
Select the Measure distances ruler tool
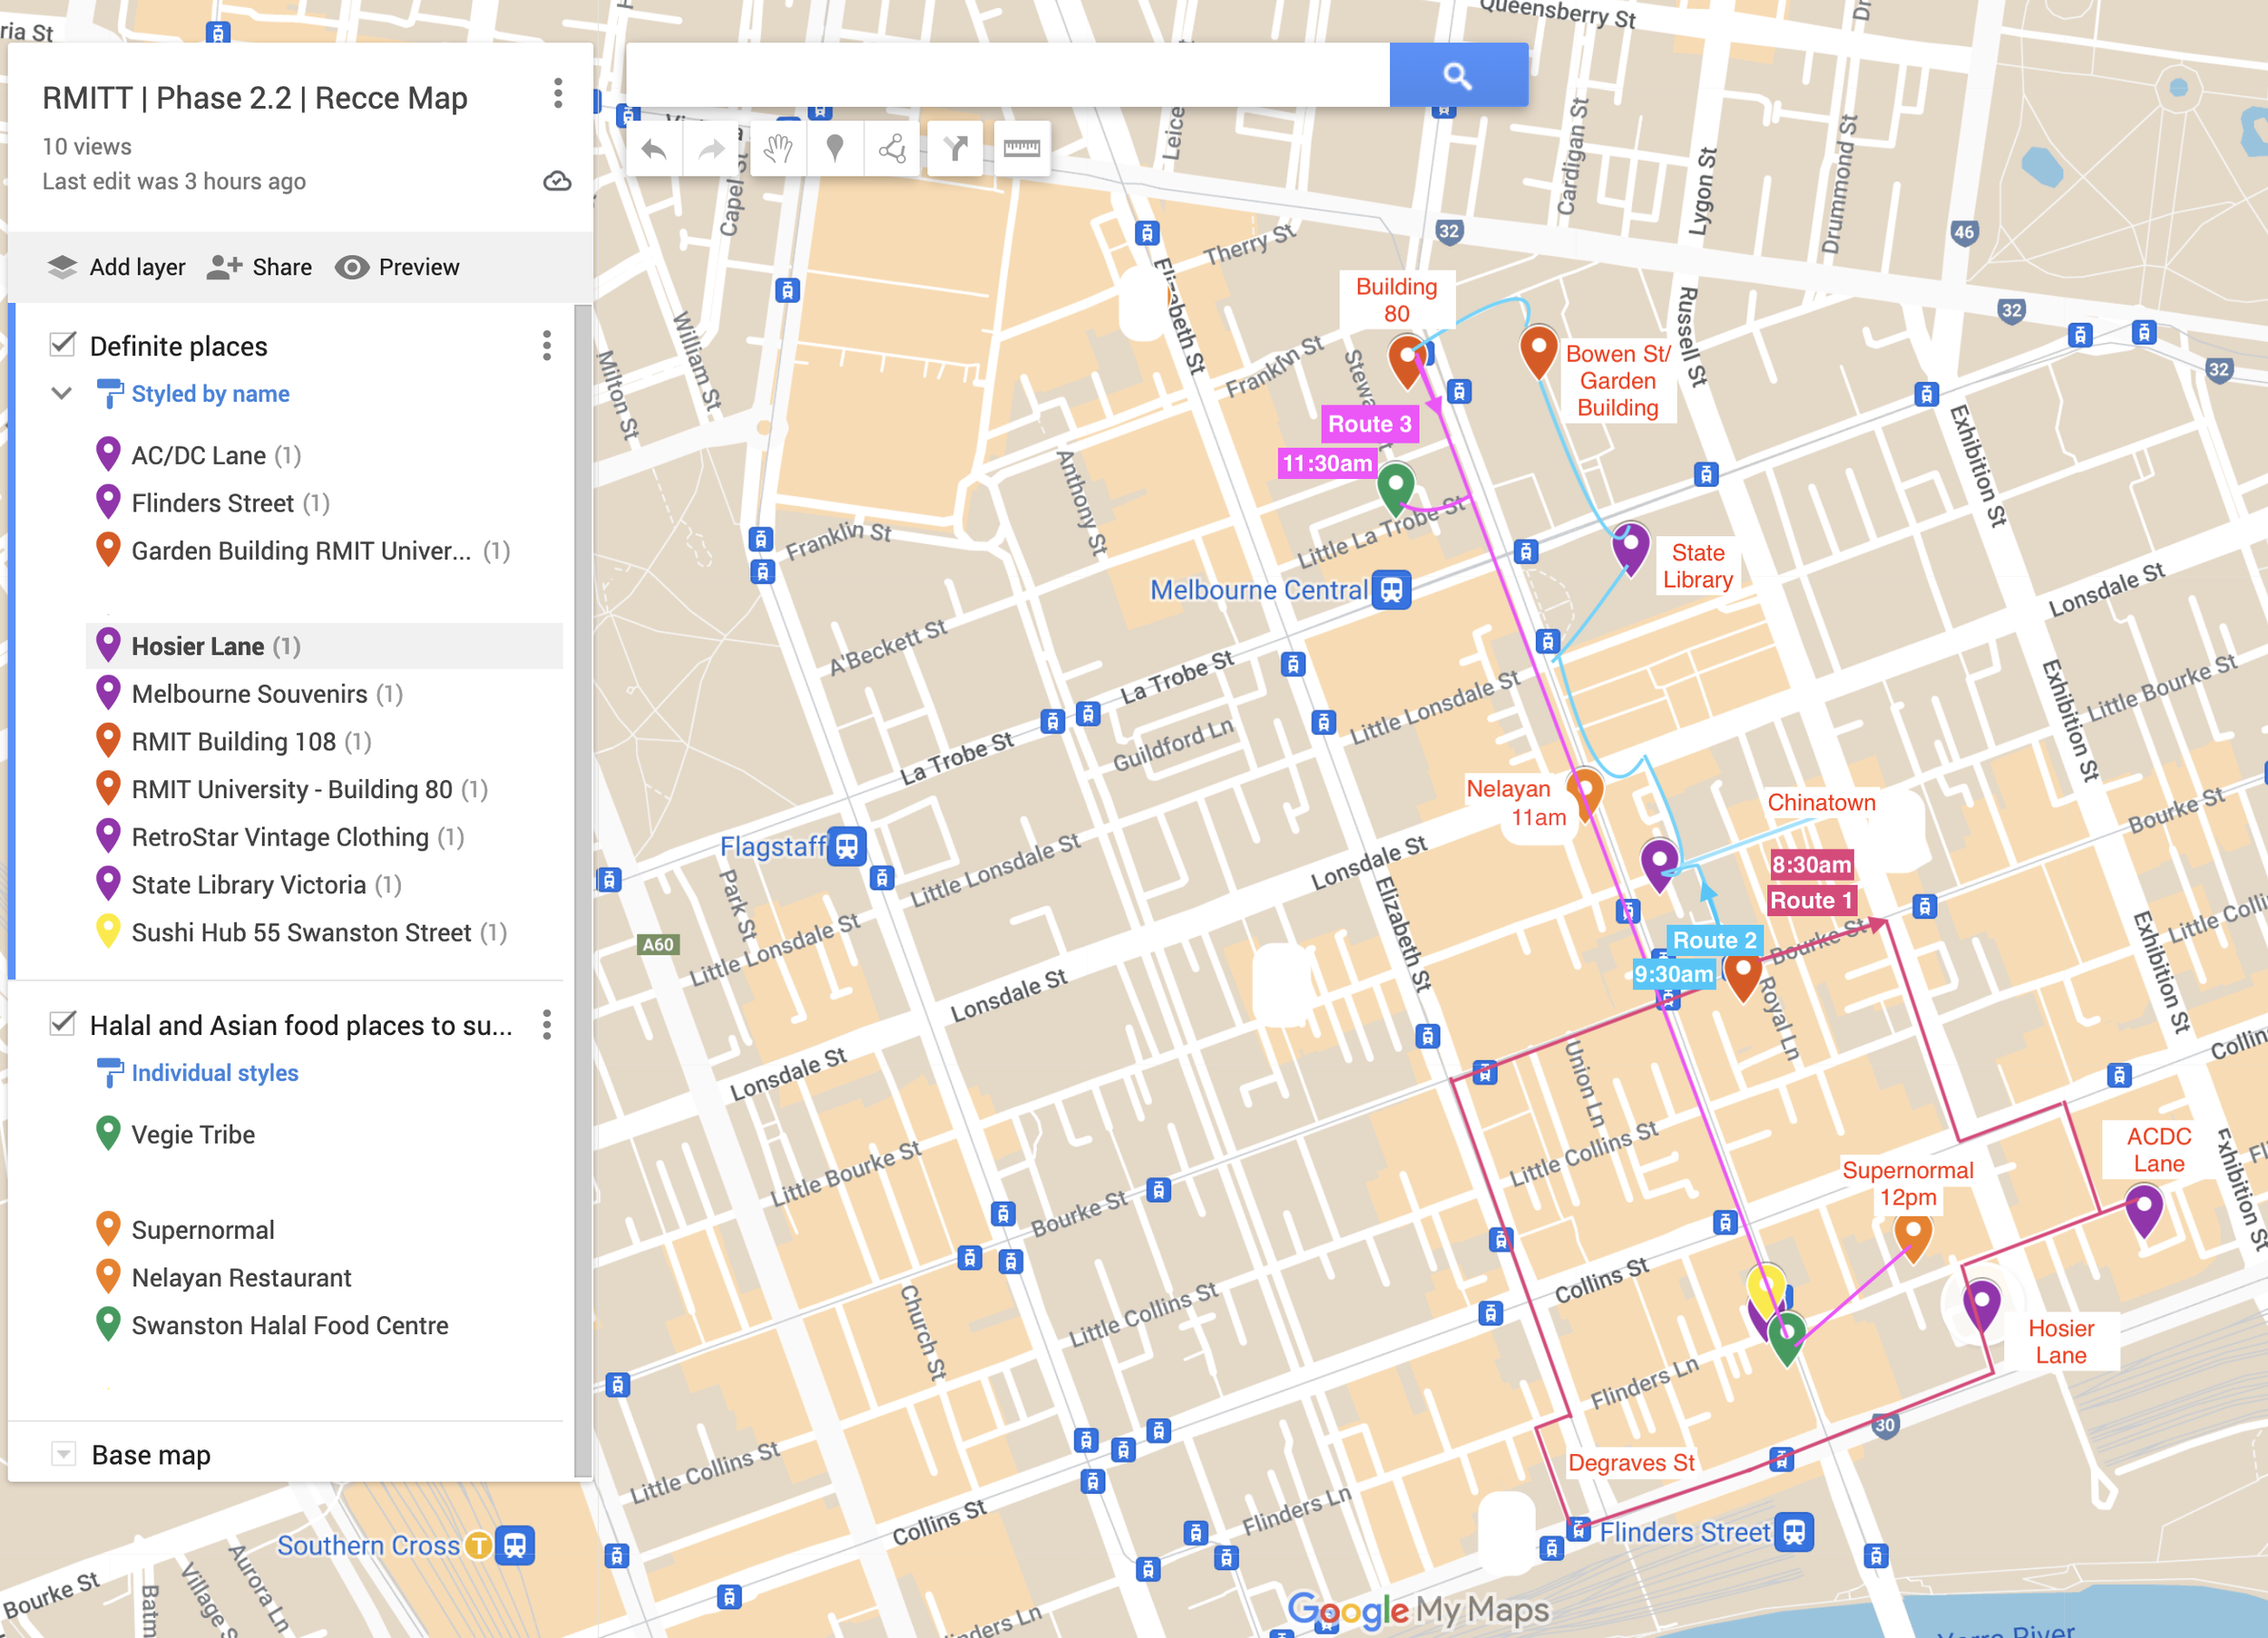(1021, 150)
